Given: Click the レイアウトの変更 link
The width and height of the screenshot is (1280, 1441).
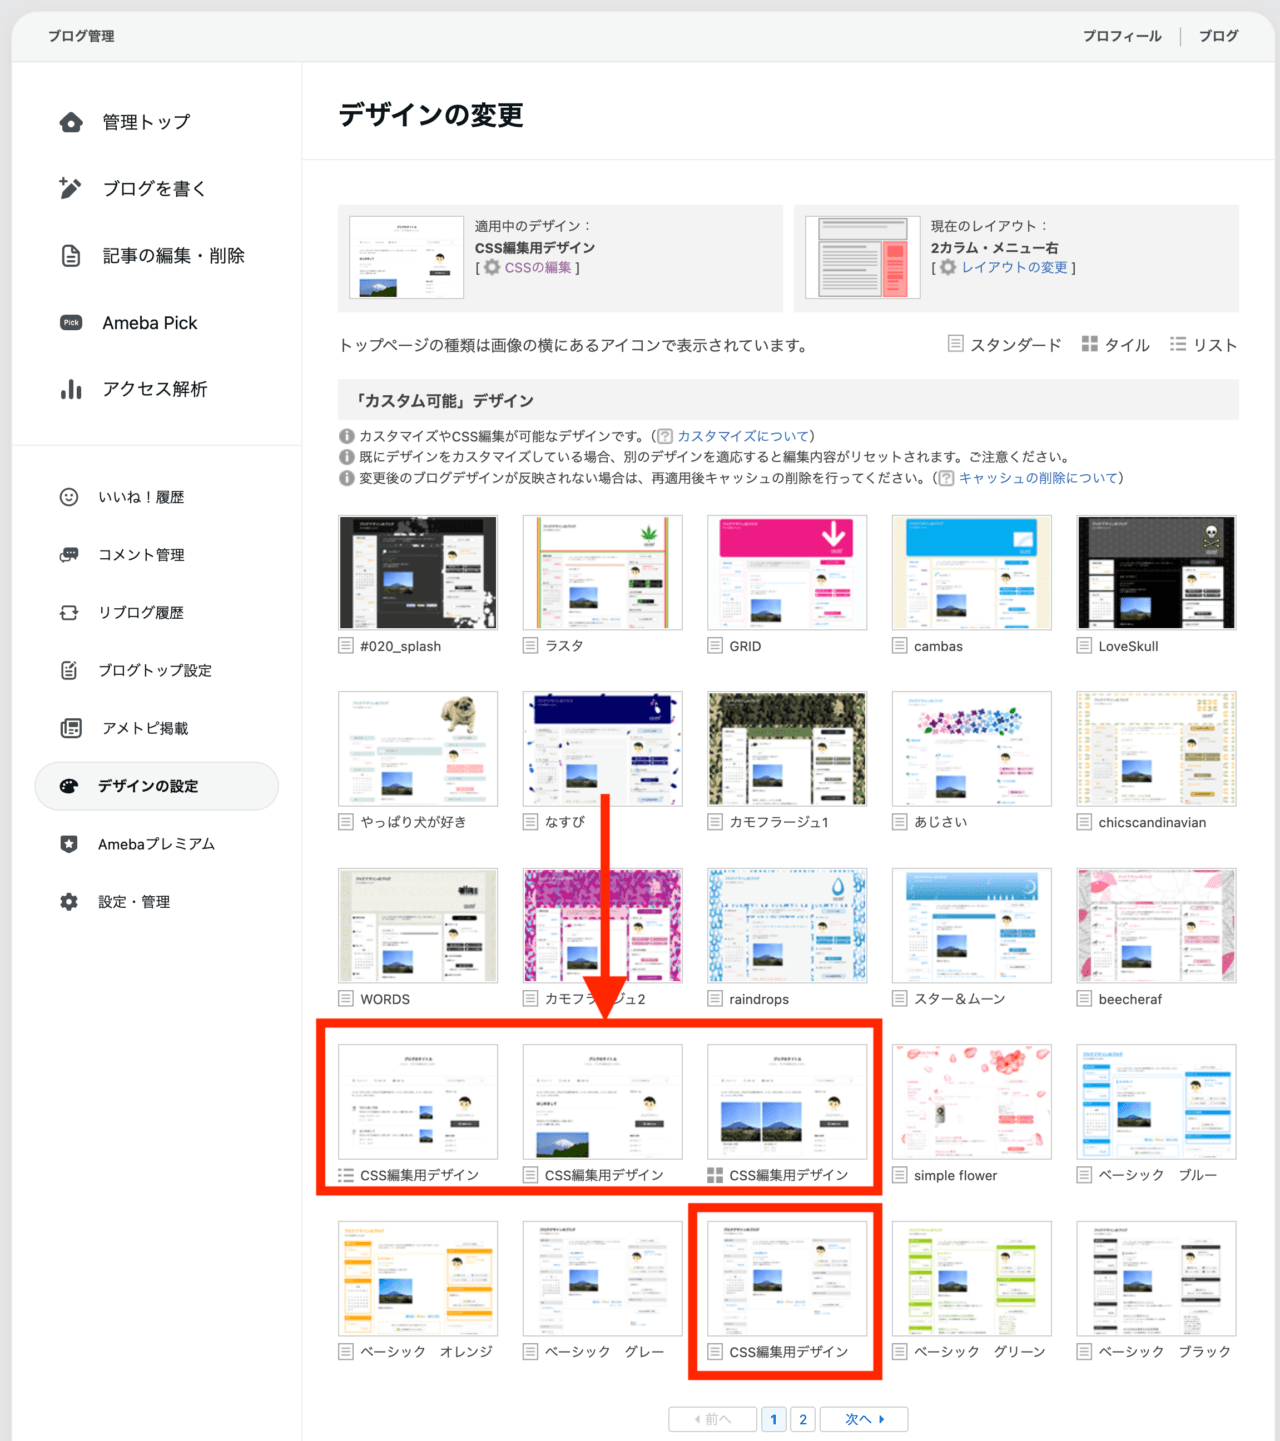Looking at the screenshot, I should coord(1014,267).
